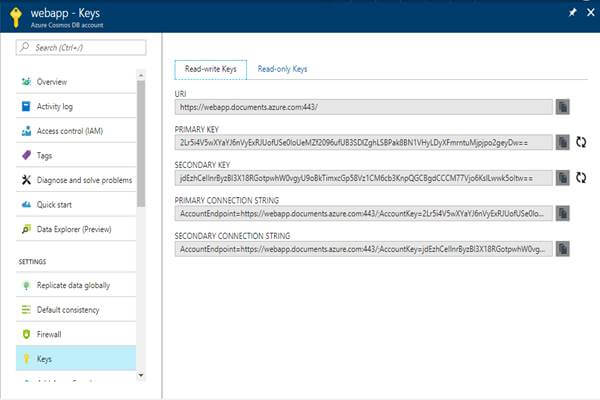Click the sidebar scrollbar thumb
This screenshot has height=400, width=600.
tap(141, 144)
